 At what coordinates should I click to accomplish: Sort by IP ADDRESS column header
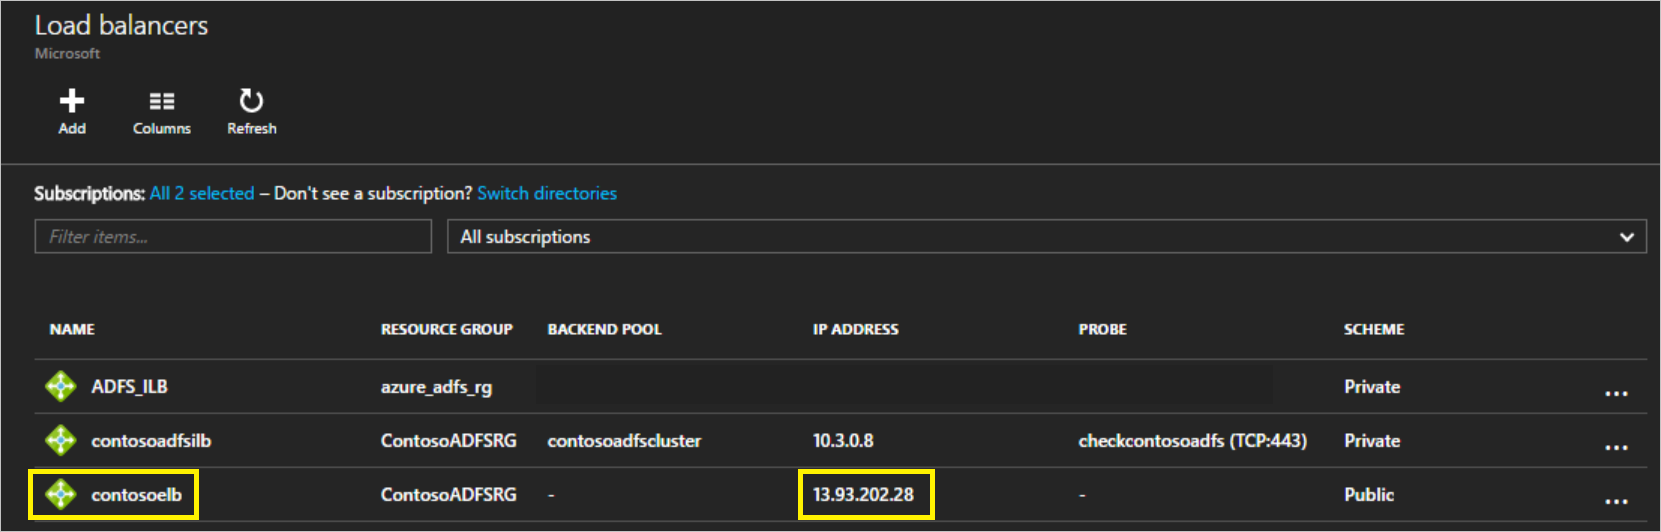click(x=855, y=329)
